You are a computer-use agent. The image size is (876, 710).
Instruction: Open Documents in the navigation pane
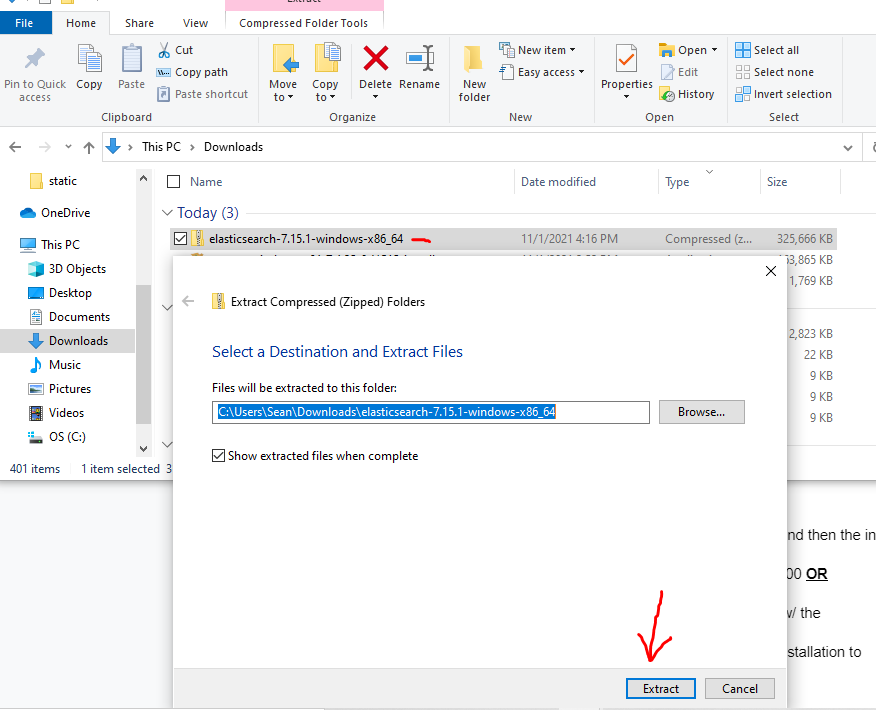tap(69, 317)
